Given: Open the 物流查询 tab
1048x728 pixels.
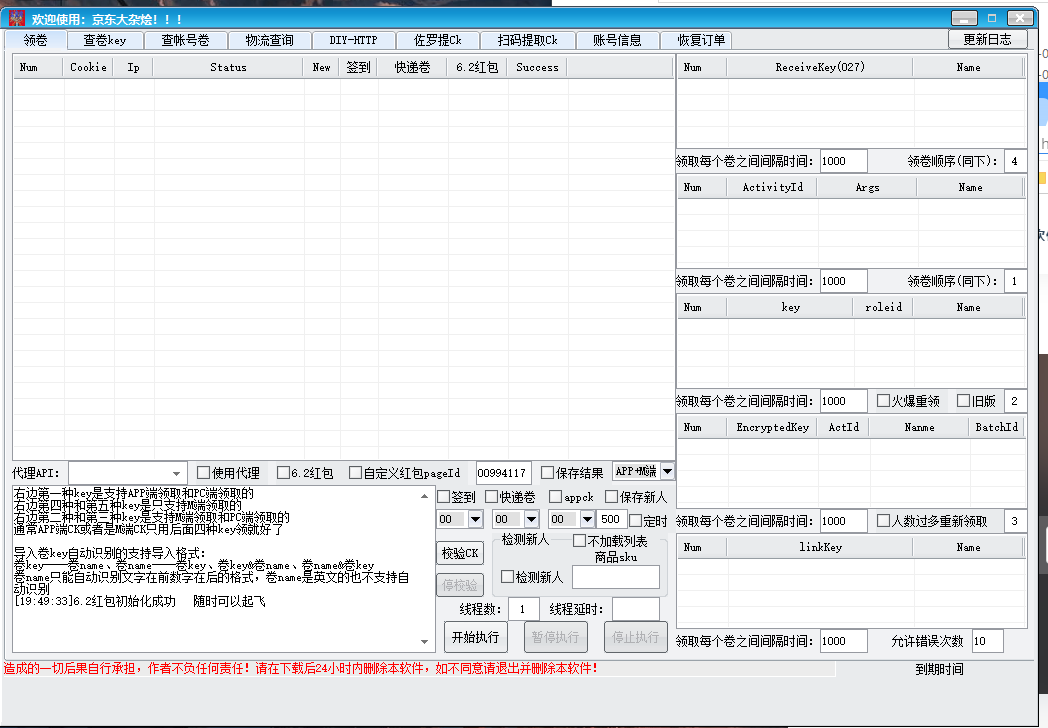Looking at the screenshot, I should 269,40.
